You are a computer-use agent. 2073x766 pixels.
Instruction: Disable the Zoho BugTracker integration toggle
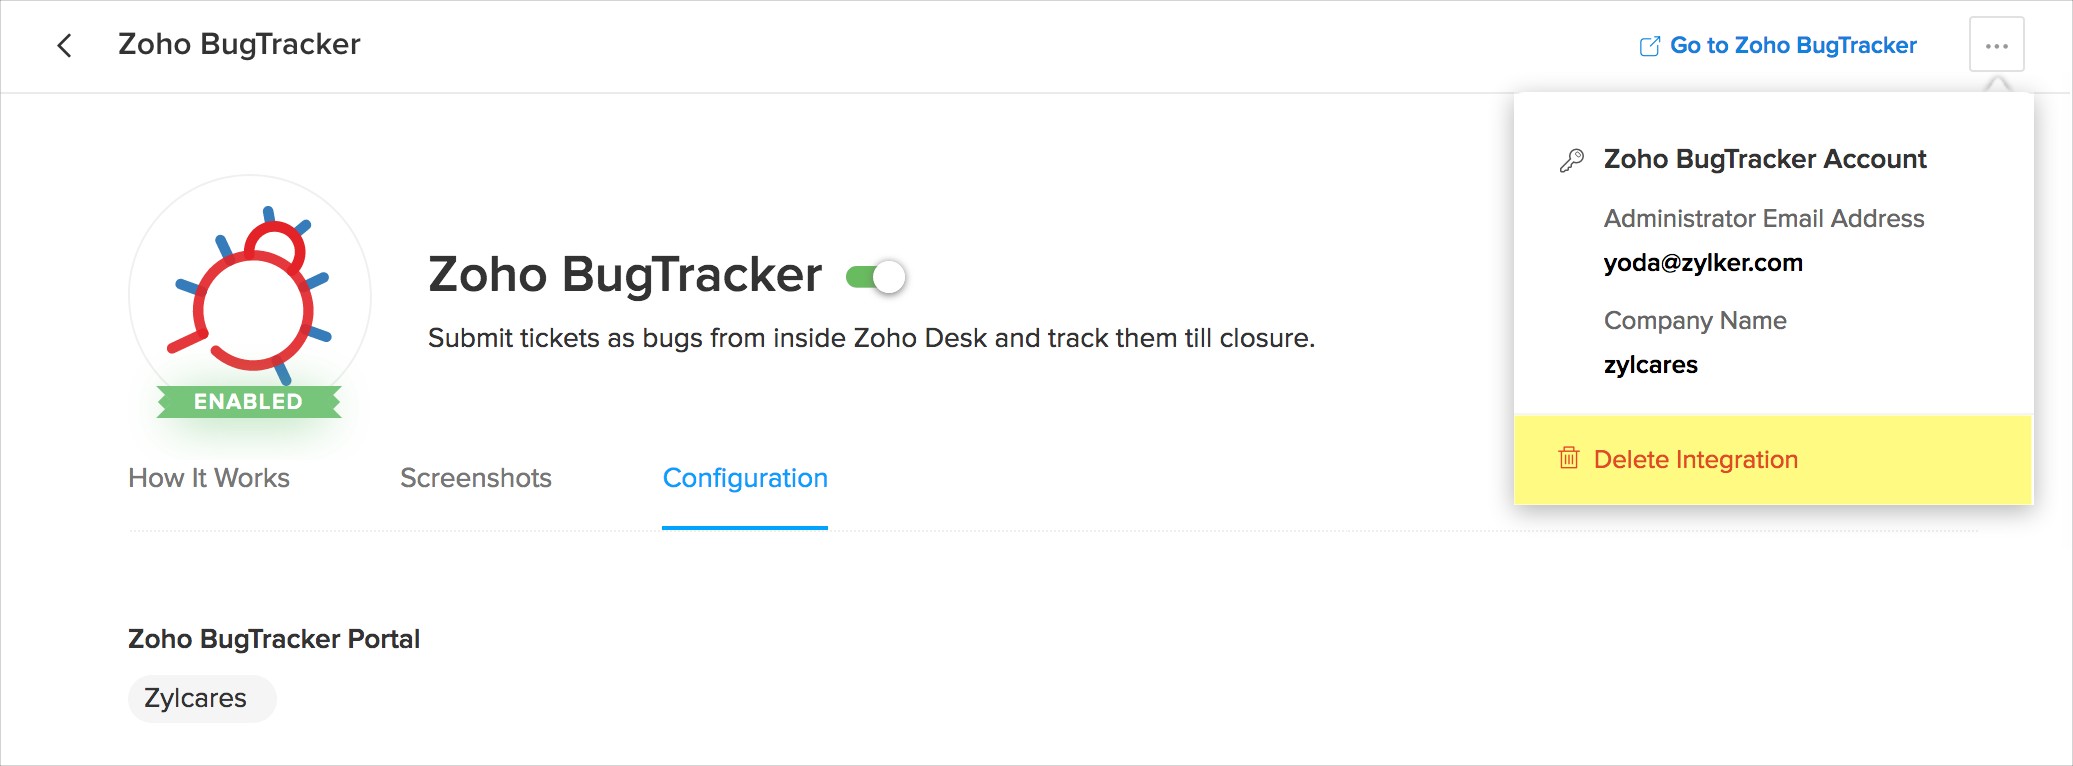(876, 277)
